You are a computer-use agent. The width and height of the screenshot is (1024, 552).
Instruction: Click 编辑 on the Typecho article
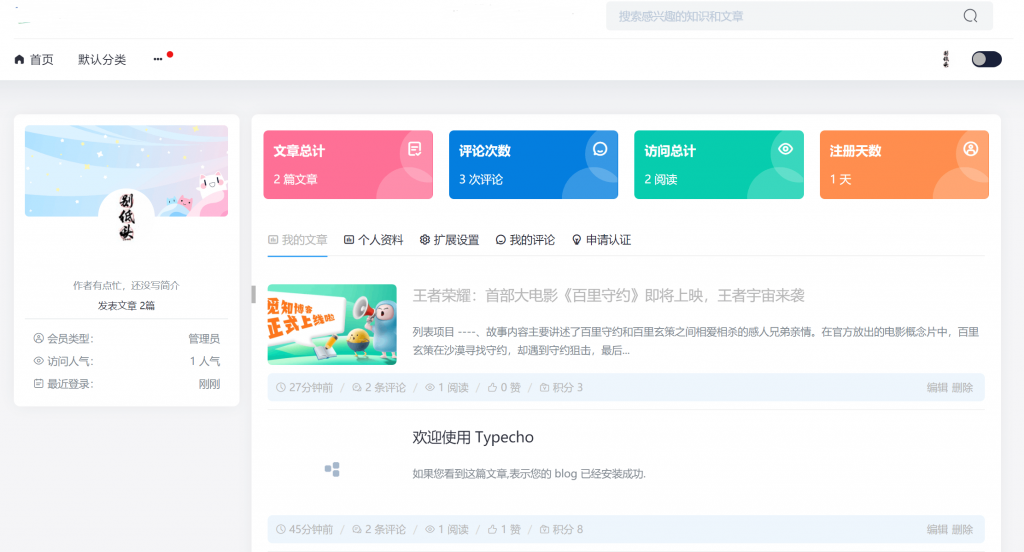click(x=936, y=529)
